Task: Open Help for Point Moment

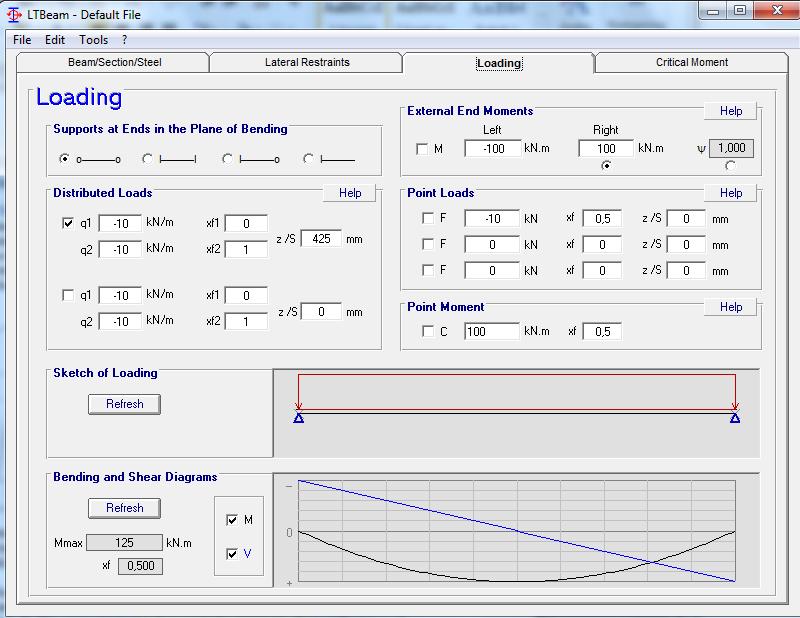Action: (x=731, y=307)
